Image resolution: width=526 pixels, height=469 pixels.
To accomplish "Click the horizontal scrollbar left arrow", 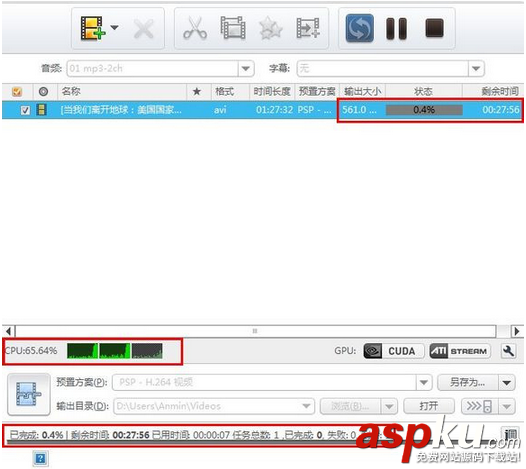I will pos(9,331).
